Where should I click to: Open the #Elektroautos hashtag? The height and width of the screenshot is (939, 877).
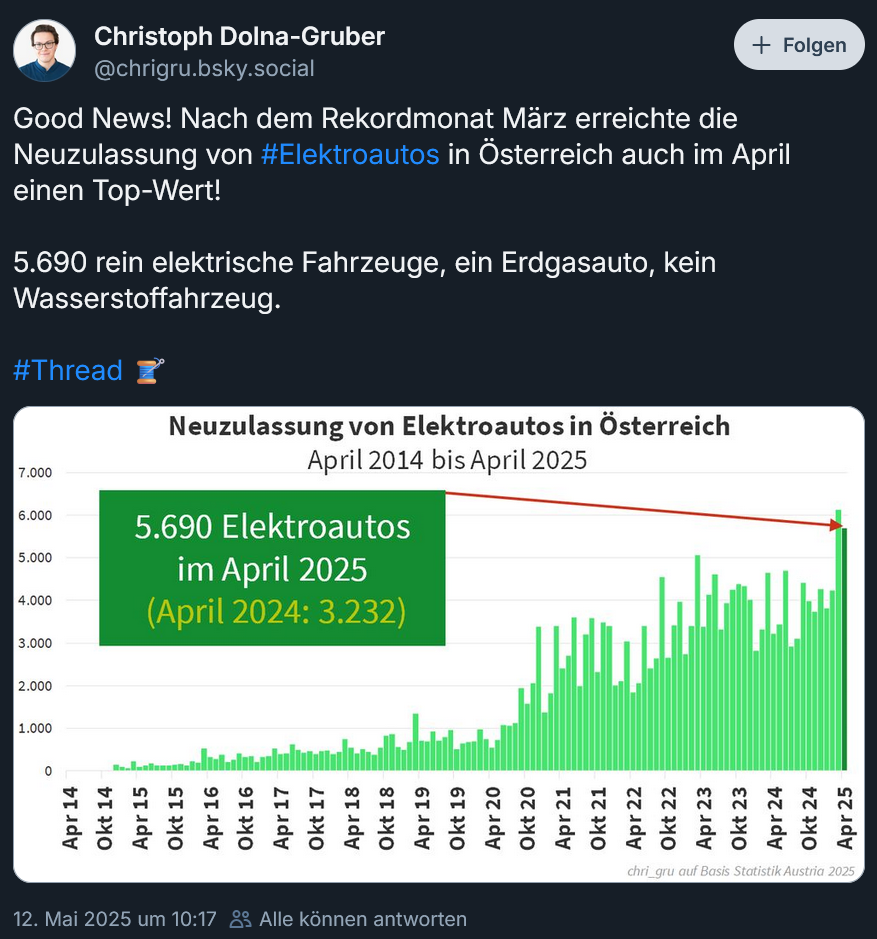pos(350,154)
